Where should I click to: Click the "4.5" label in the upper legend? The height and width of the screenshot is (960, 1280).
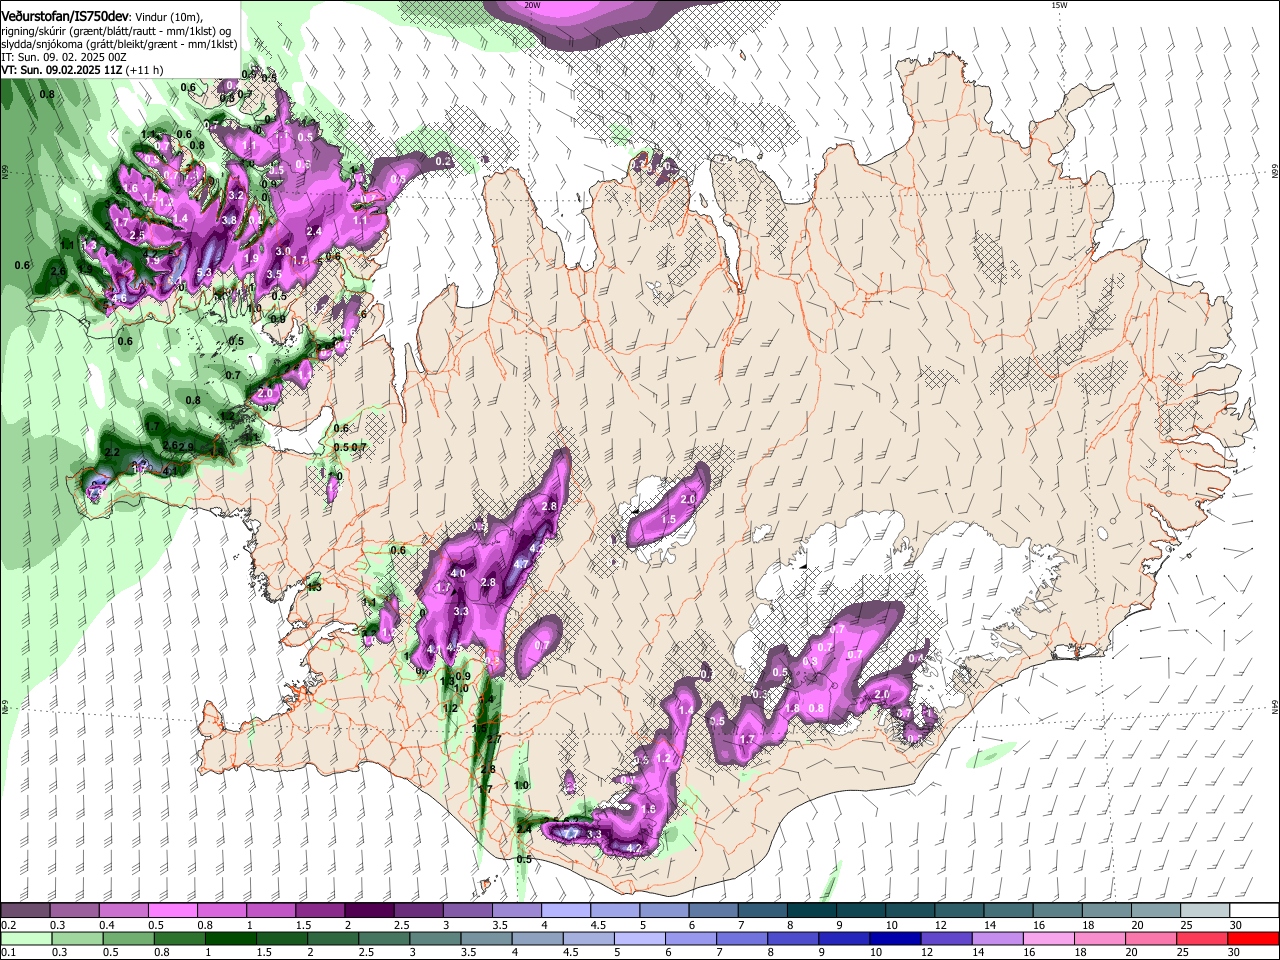598,925
